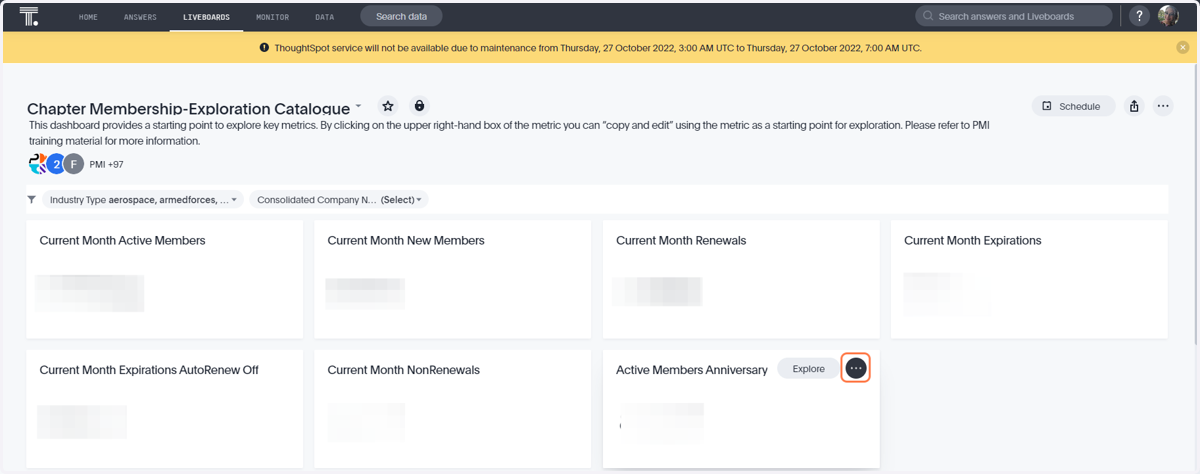This screenshot has height=474, width=1200.
Task: Click Current Month Expirations AutoRenew Off title
Action: pos(149,370)
